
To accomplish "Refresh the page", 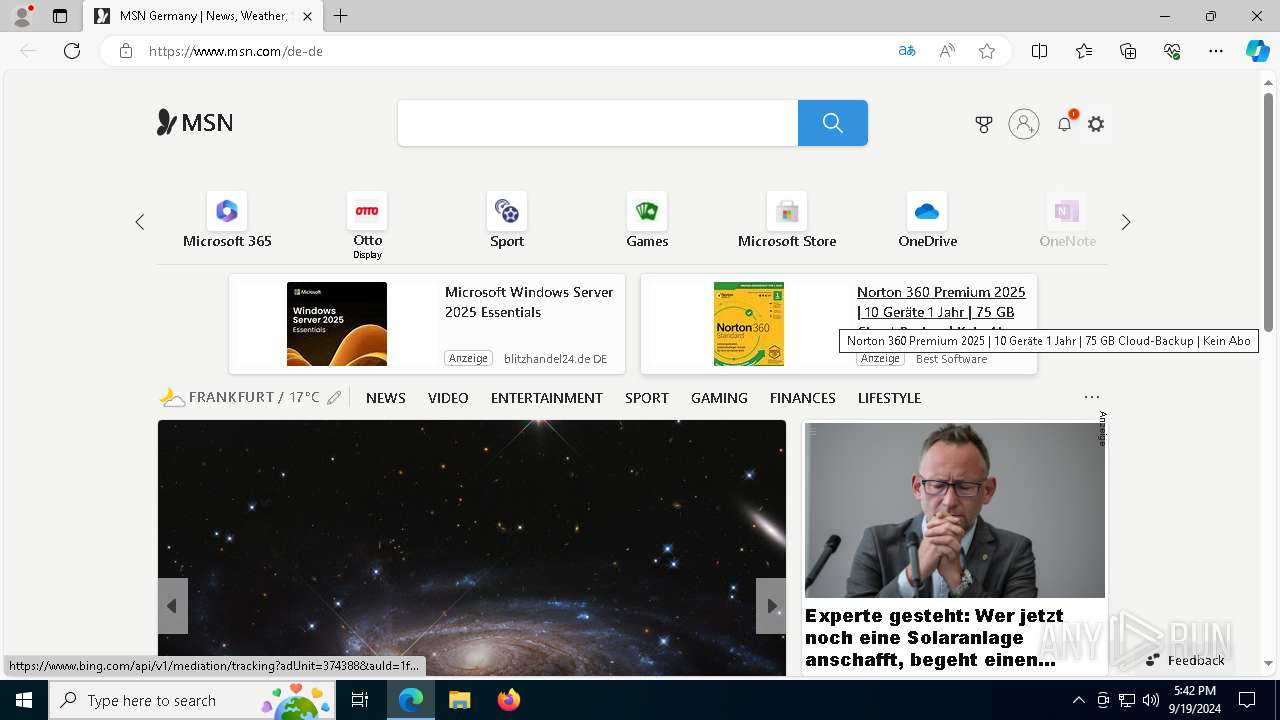I will pos(72,51).
